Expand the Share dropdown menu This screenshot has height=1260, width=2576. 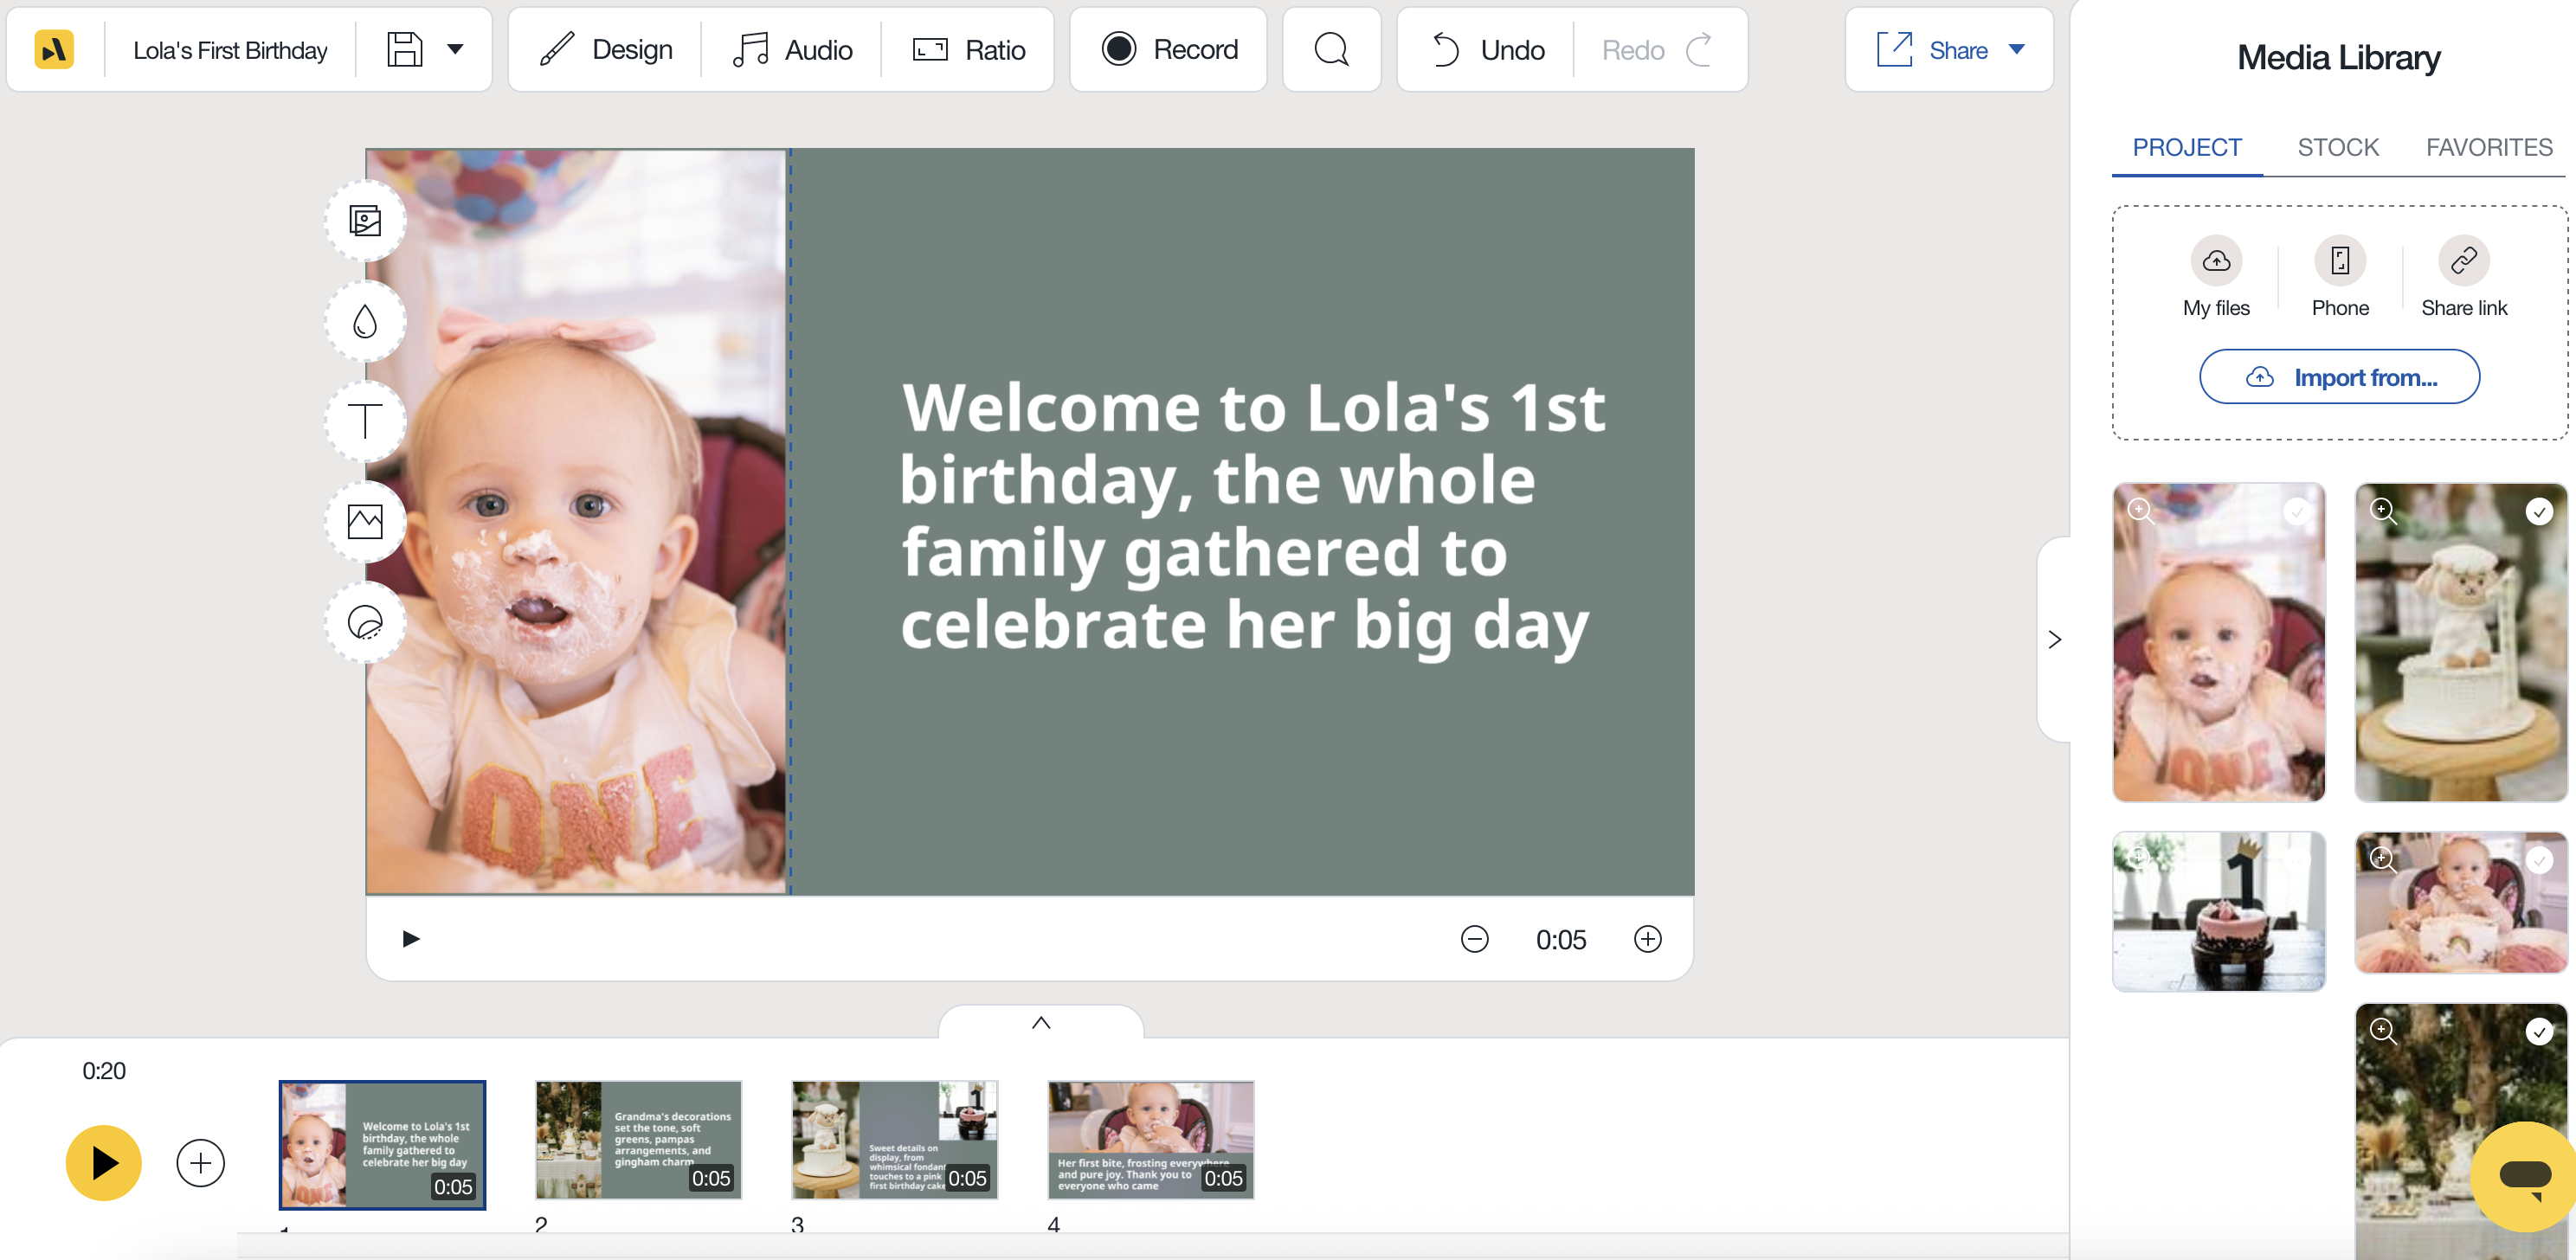tap(2016, 50)
